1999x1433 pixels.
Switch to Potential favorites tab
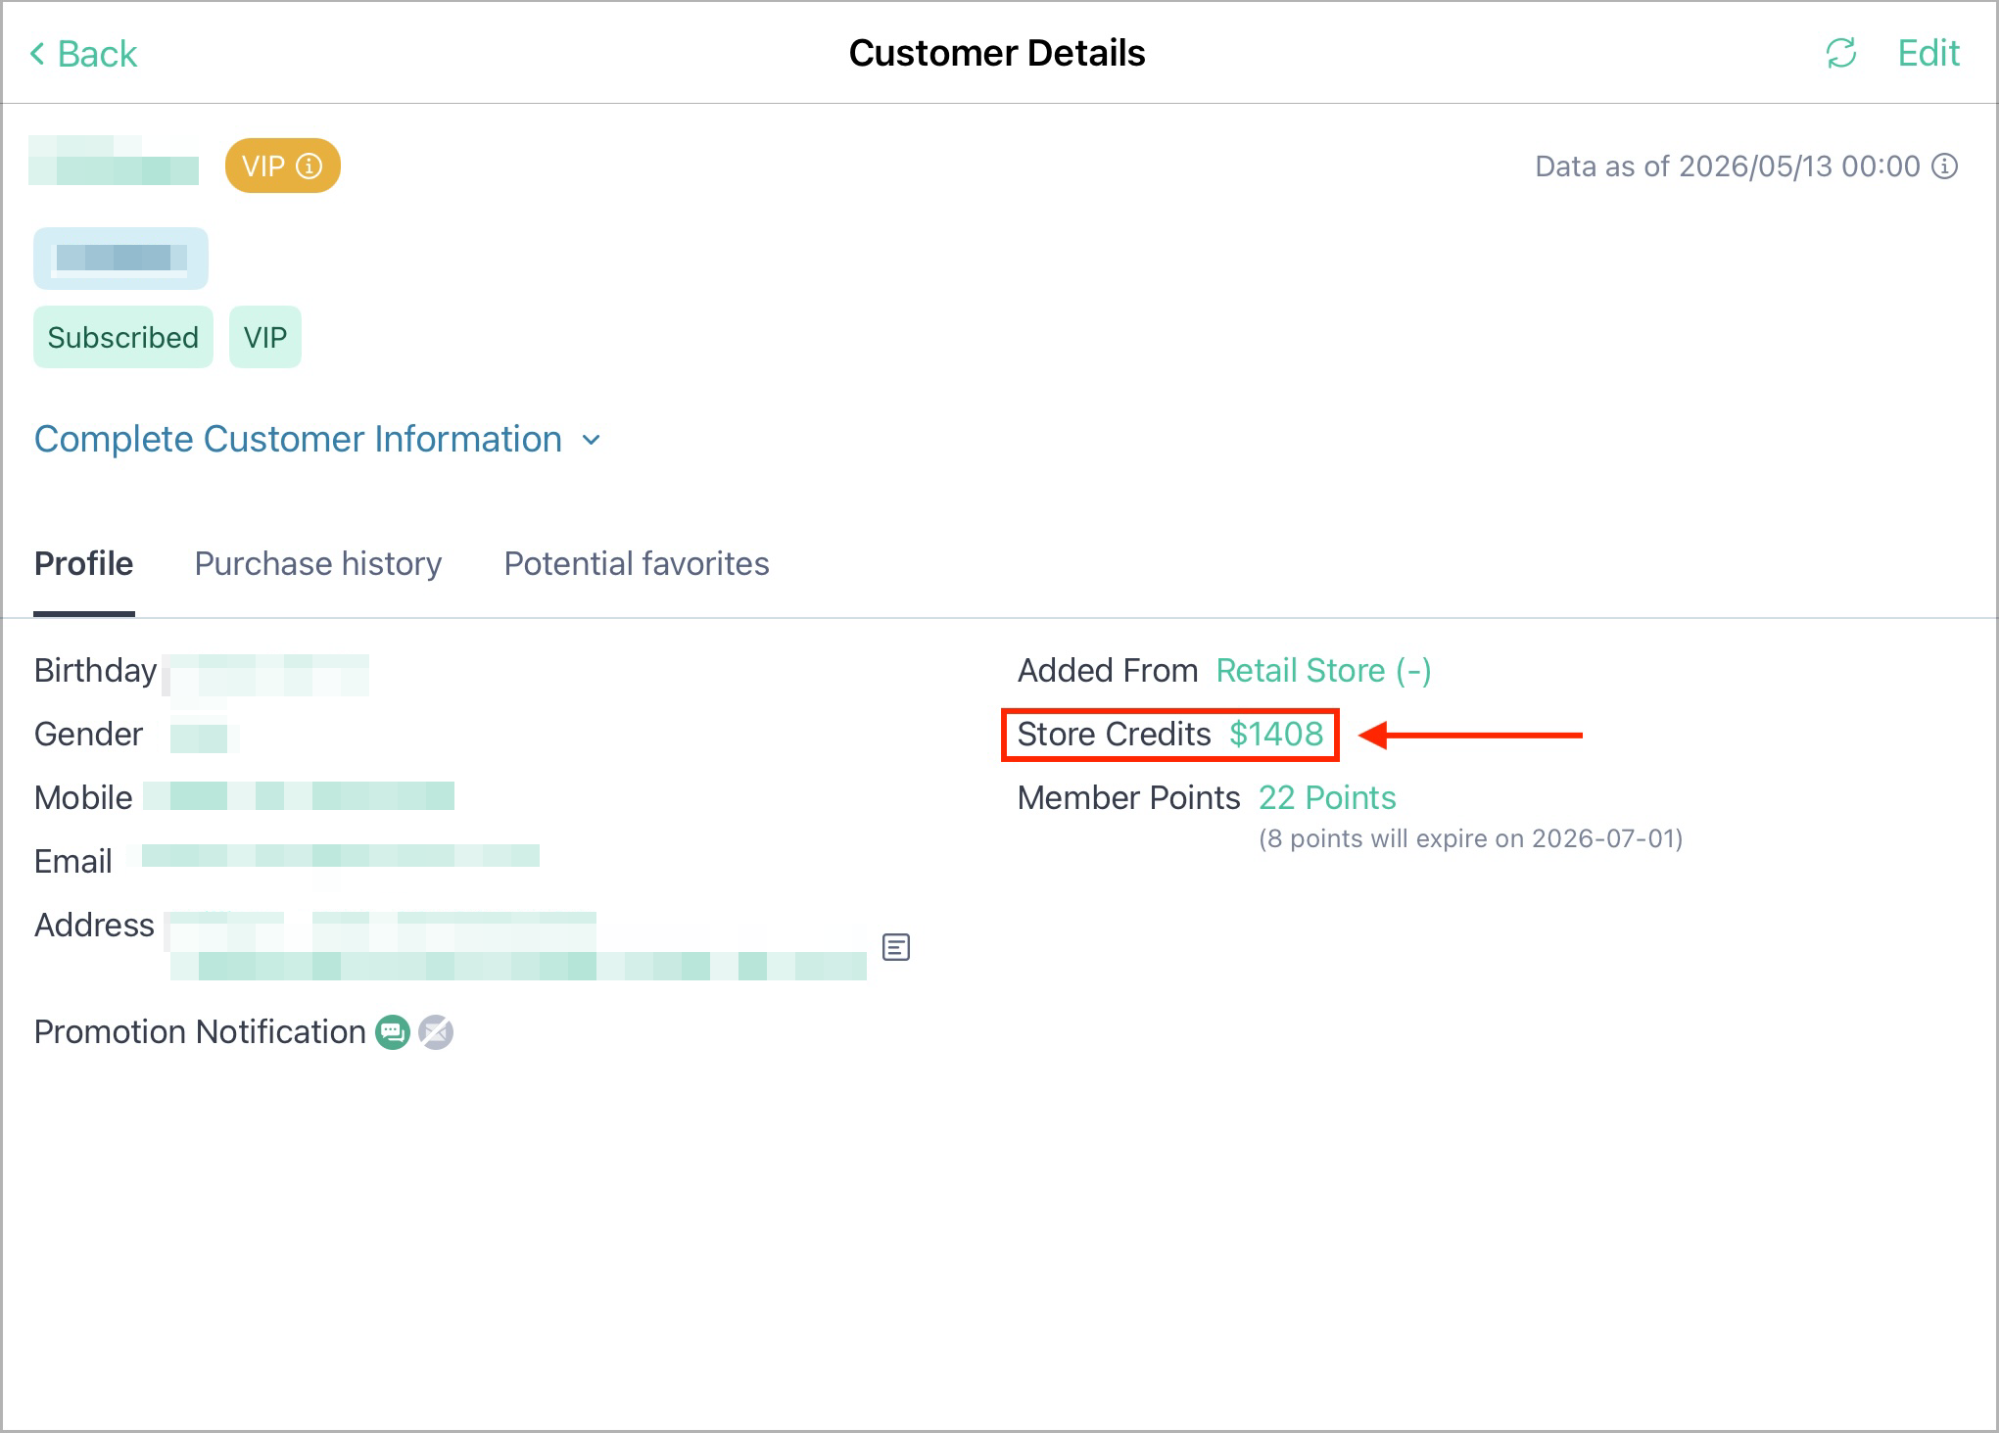click(636, 564)
